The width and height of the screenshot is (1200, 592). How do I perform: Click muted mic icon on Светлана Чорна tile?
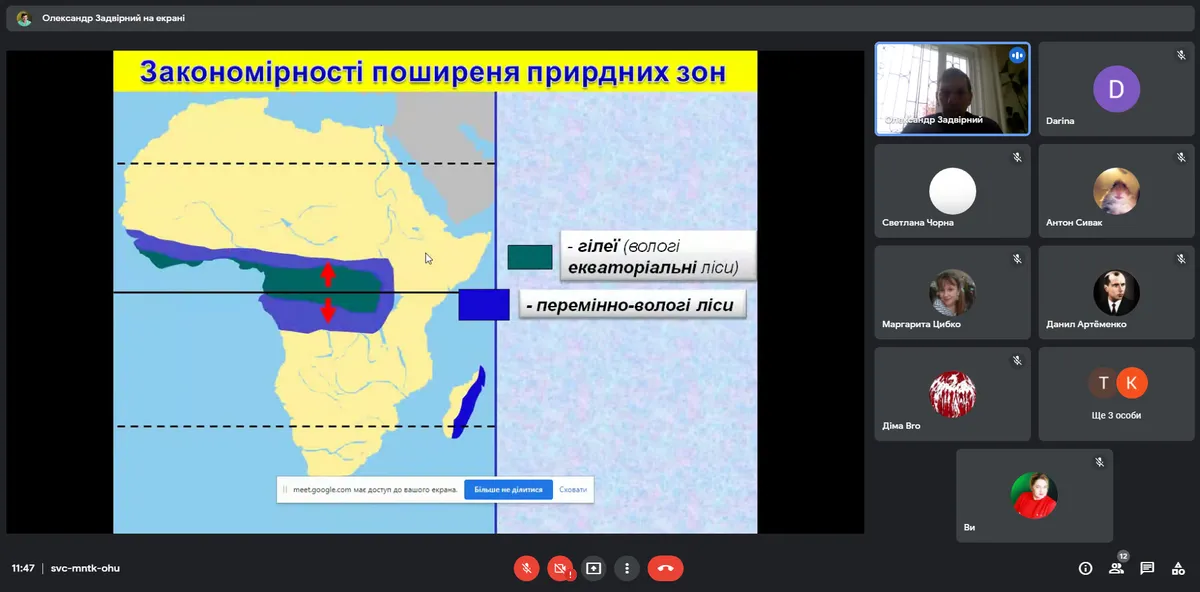click(x=1017, y=157)
